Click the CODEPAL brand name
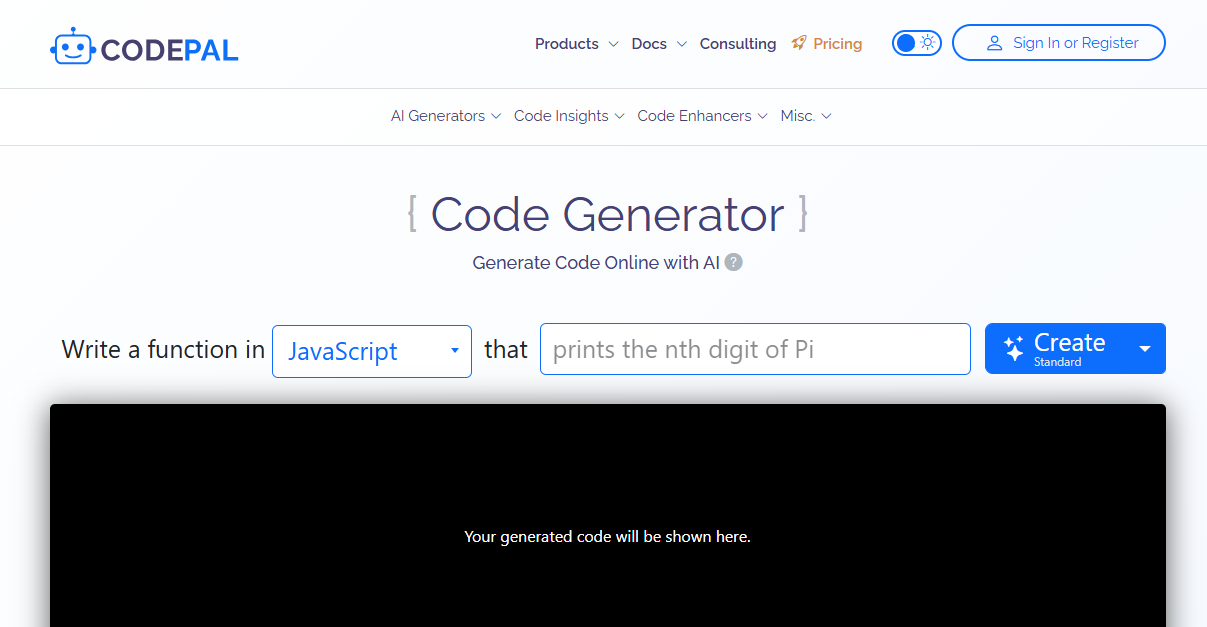 point(170,49)
